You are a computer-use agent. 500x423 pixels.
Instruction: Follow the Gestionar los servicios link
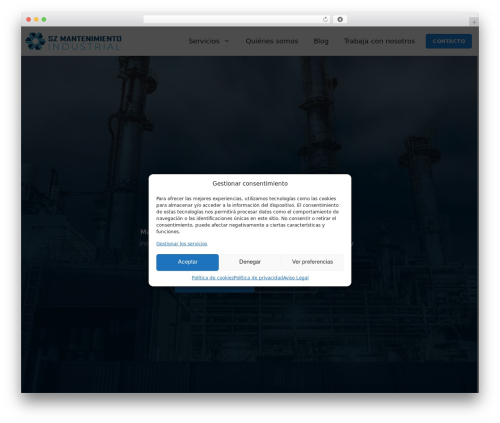(x=182, y=244)
